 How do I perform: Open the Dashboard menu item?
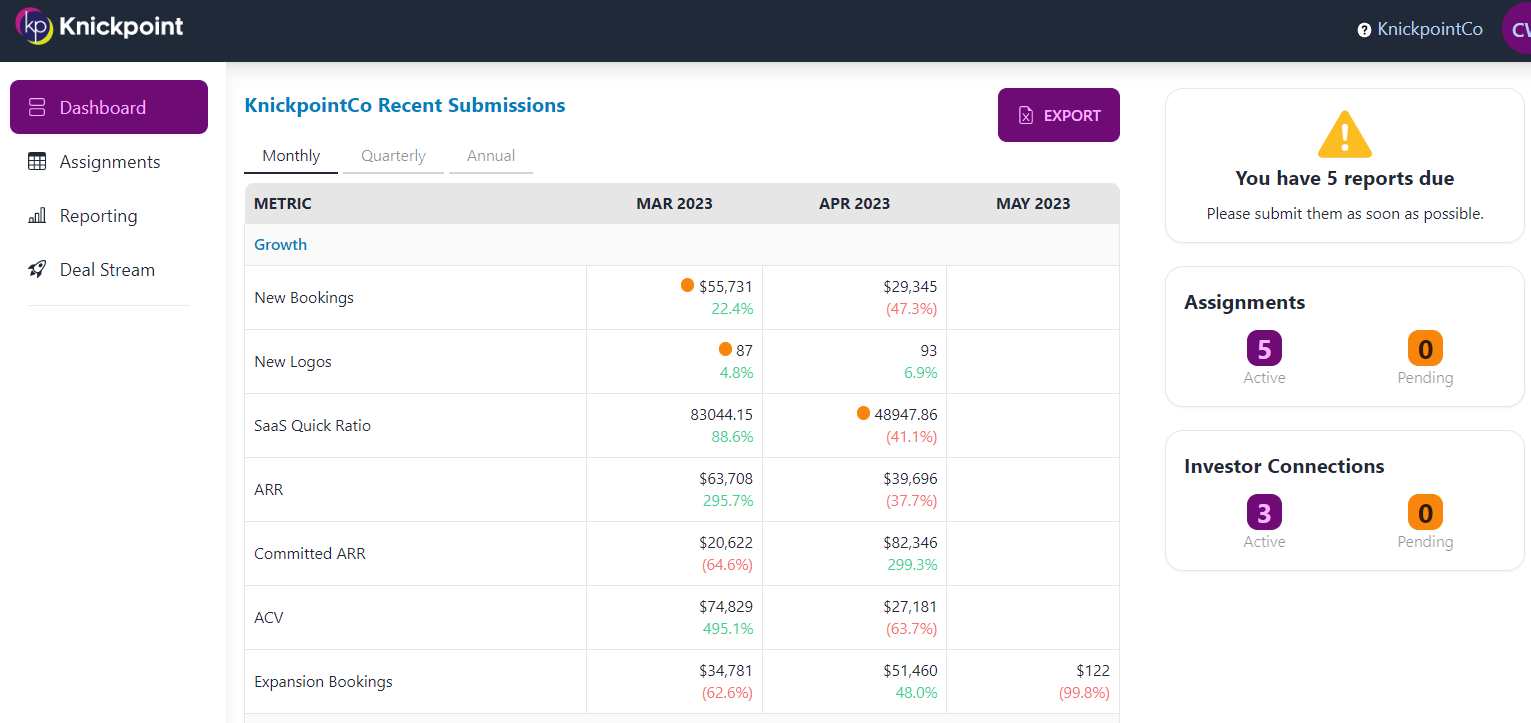click(x=109, y=107)
